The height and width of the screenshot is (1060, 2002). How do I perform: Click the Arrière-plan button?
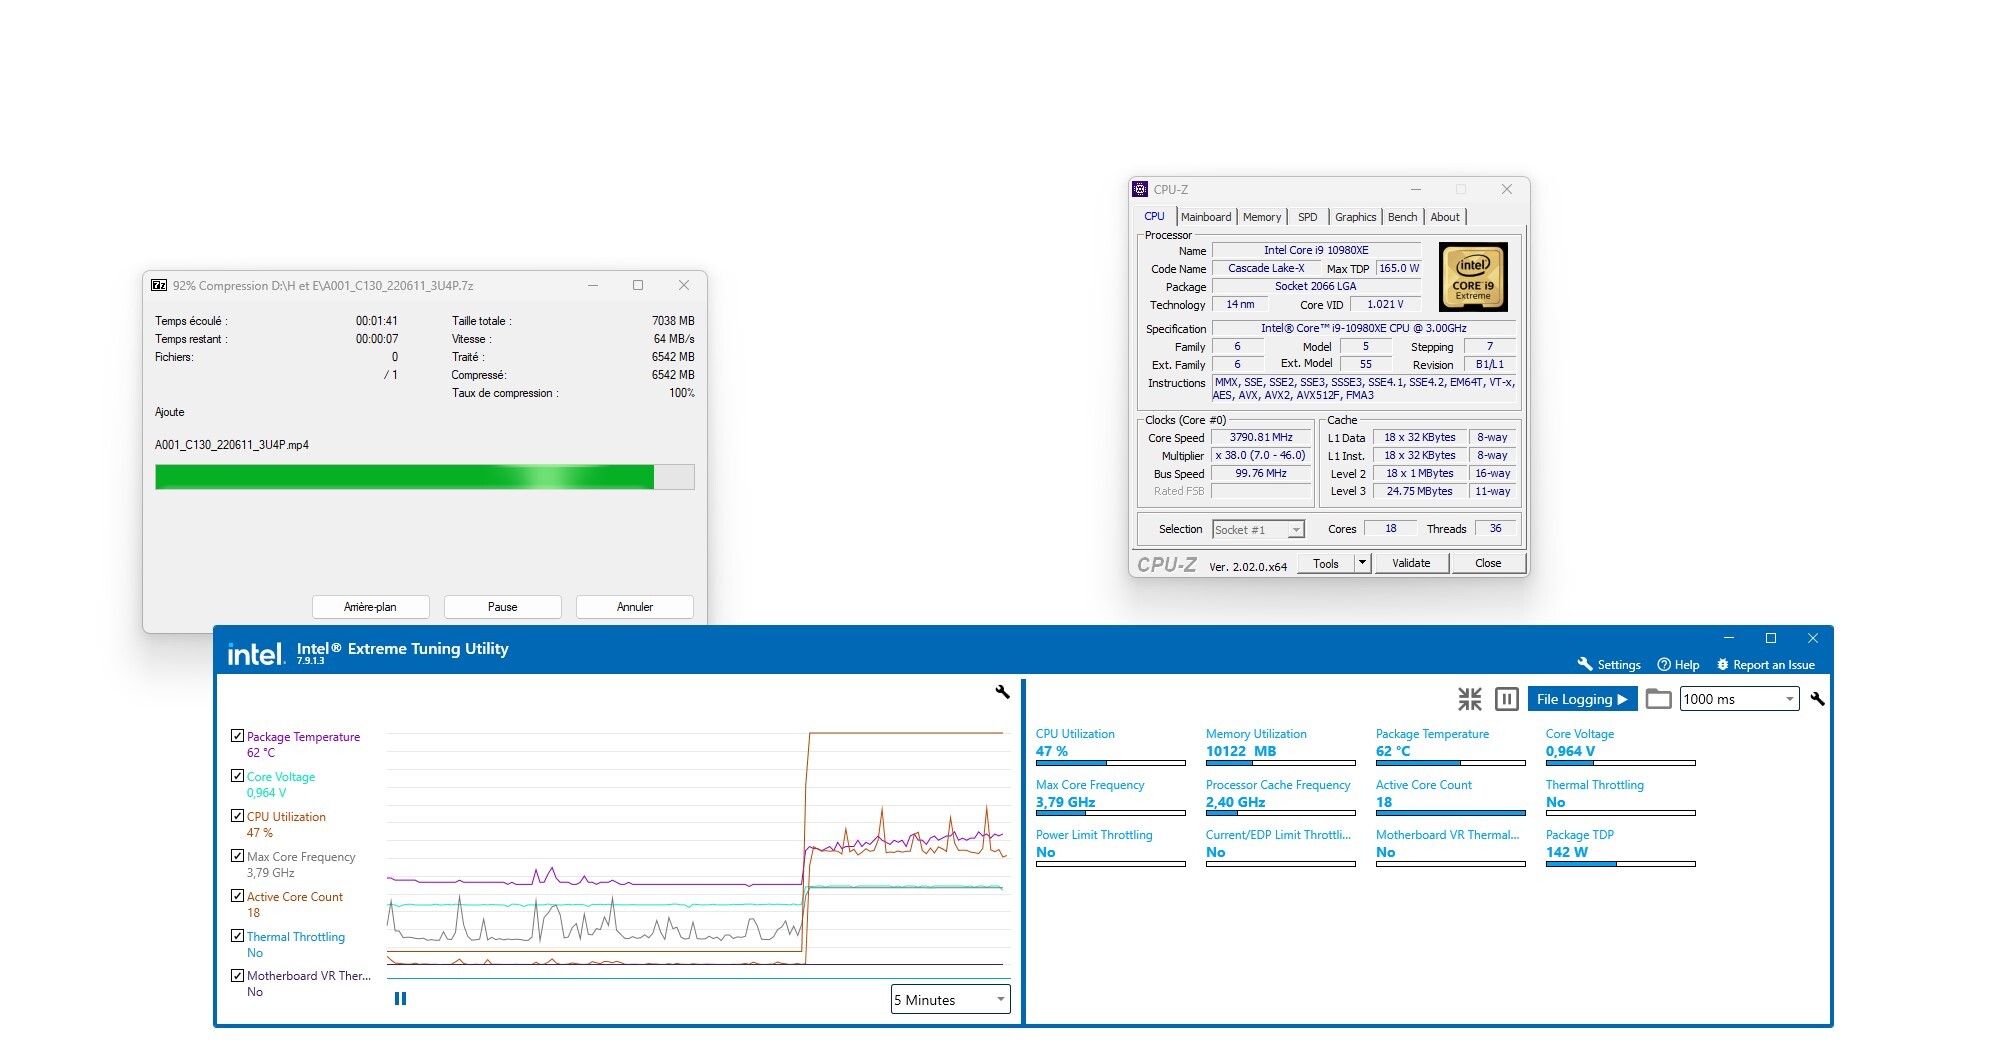[370, 607]
